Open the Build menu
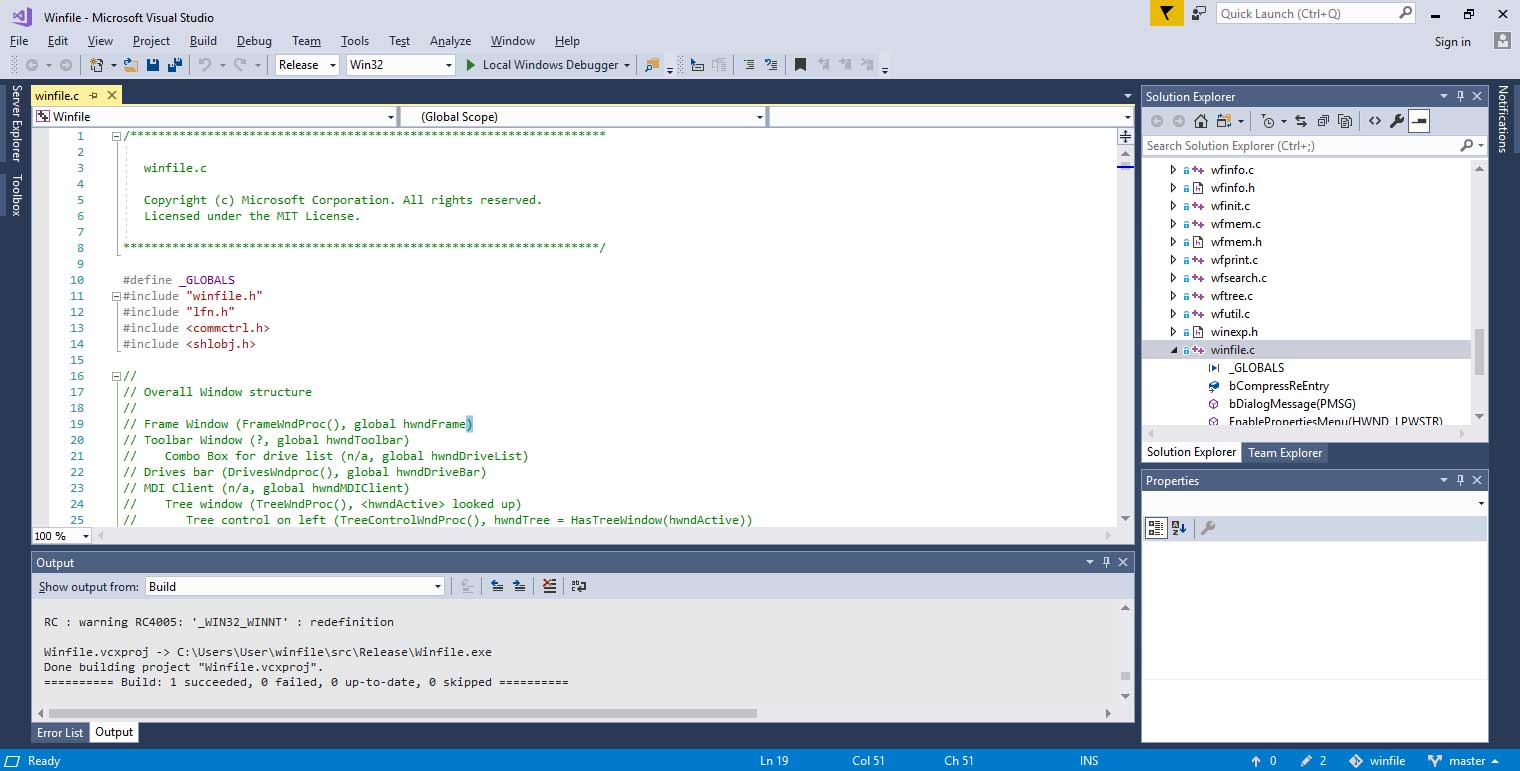This screenshot has width=1520, height=771. pyautogui.click(x=203, y=41)
